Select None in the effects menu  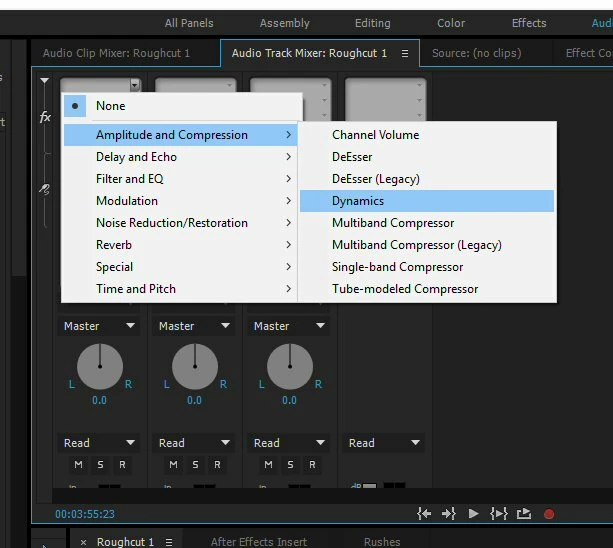[183, 106]
